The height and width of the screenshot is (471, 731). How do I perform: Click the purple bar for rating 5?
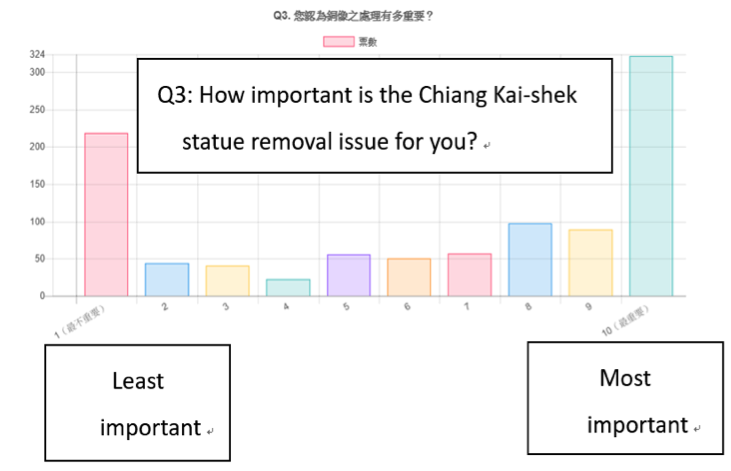pyautogui.click(x=349, y=275)
